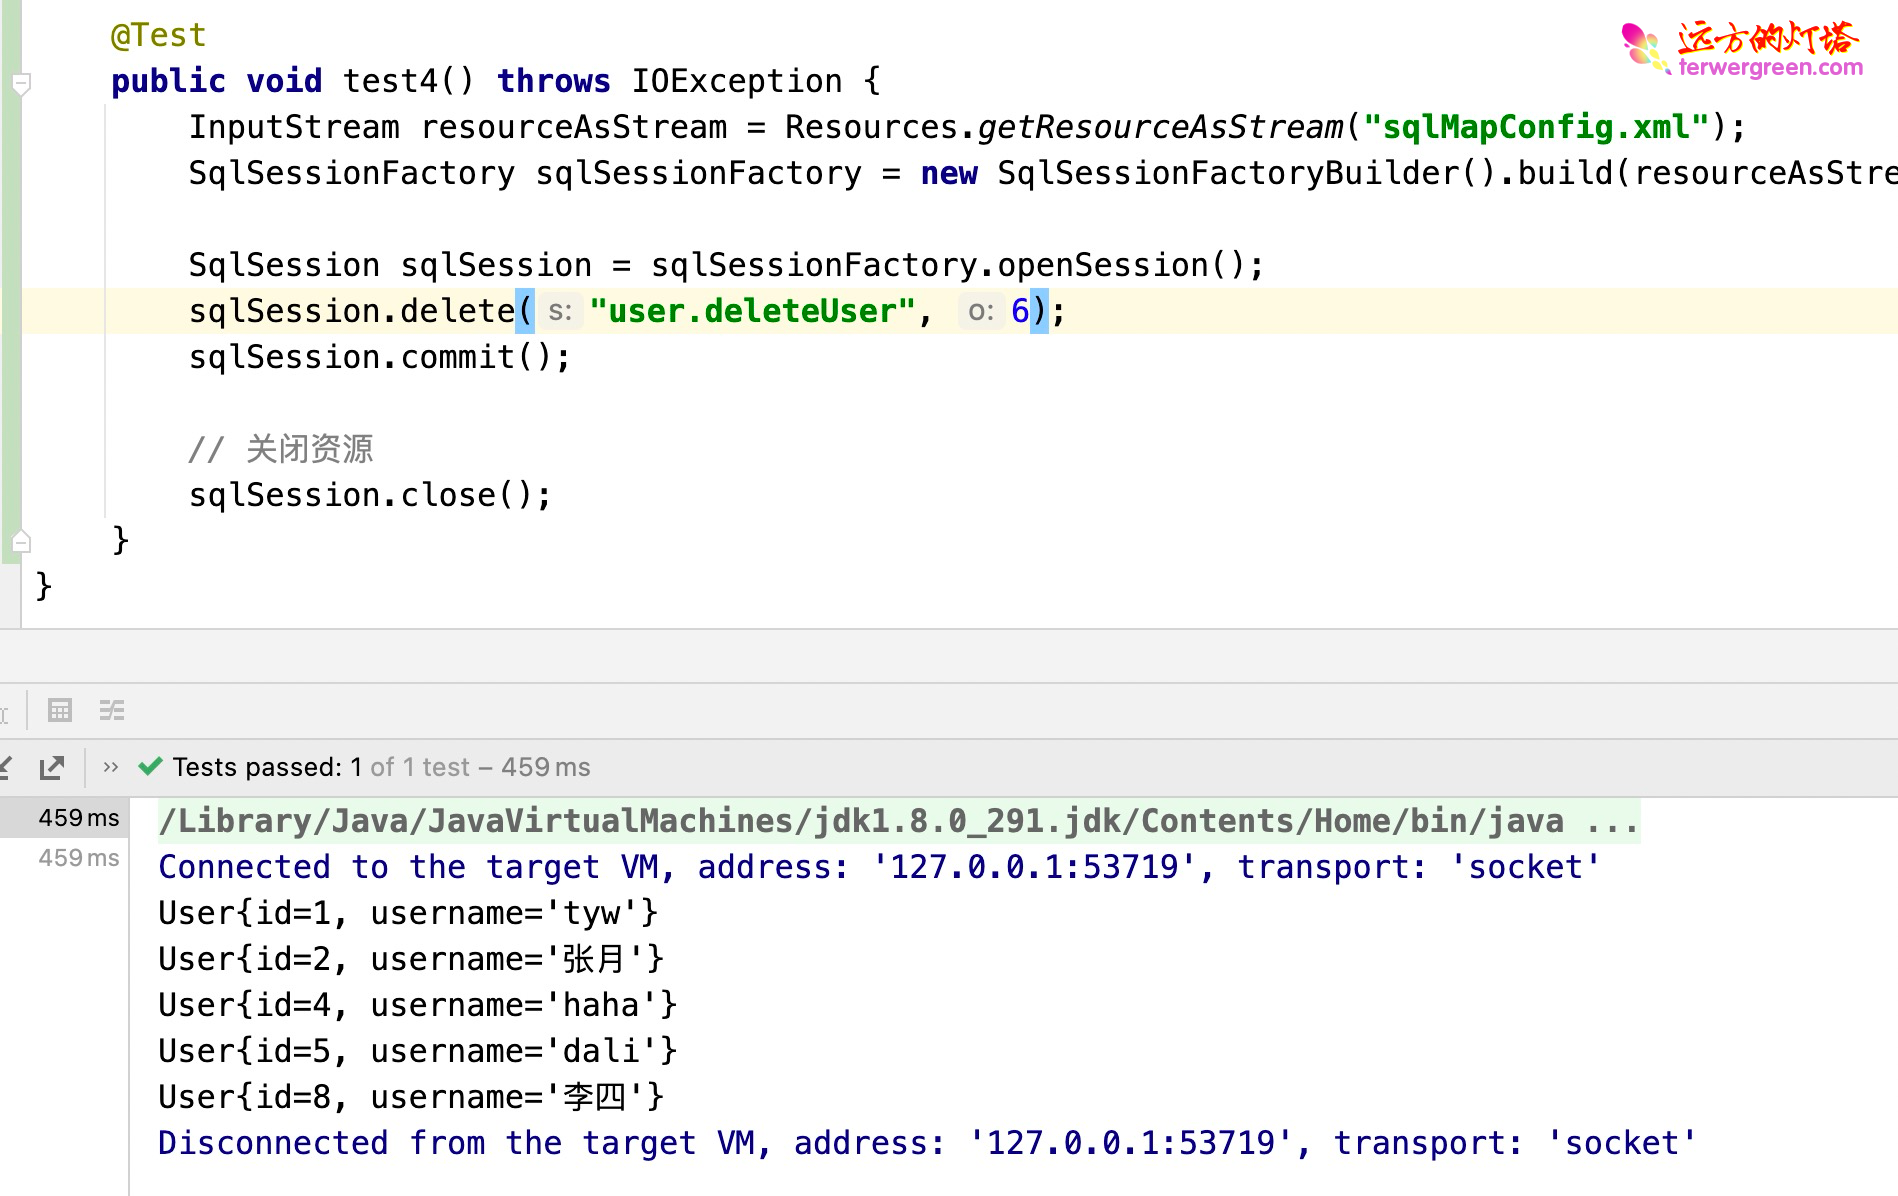
Task: Click the '// 关闭资源' comment
Action: click(x=281, y=449)
